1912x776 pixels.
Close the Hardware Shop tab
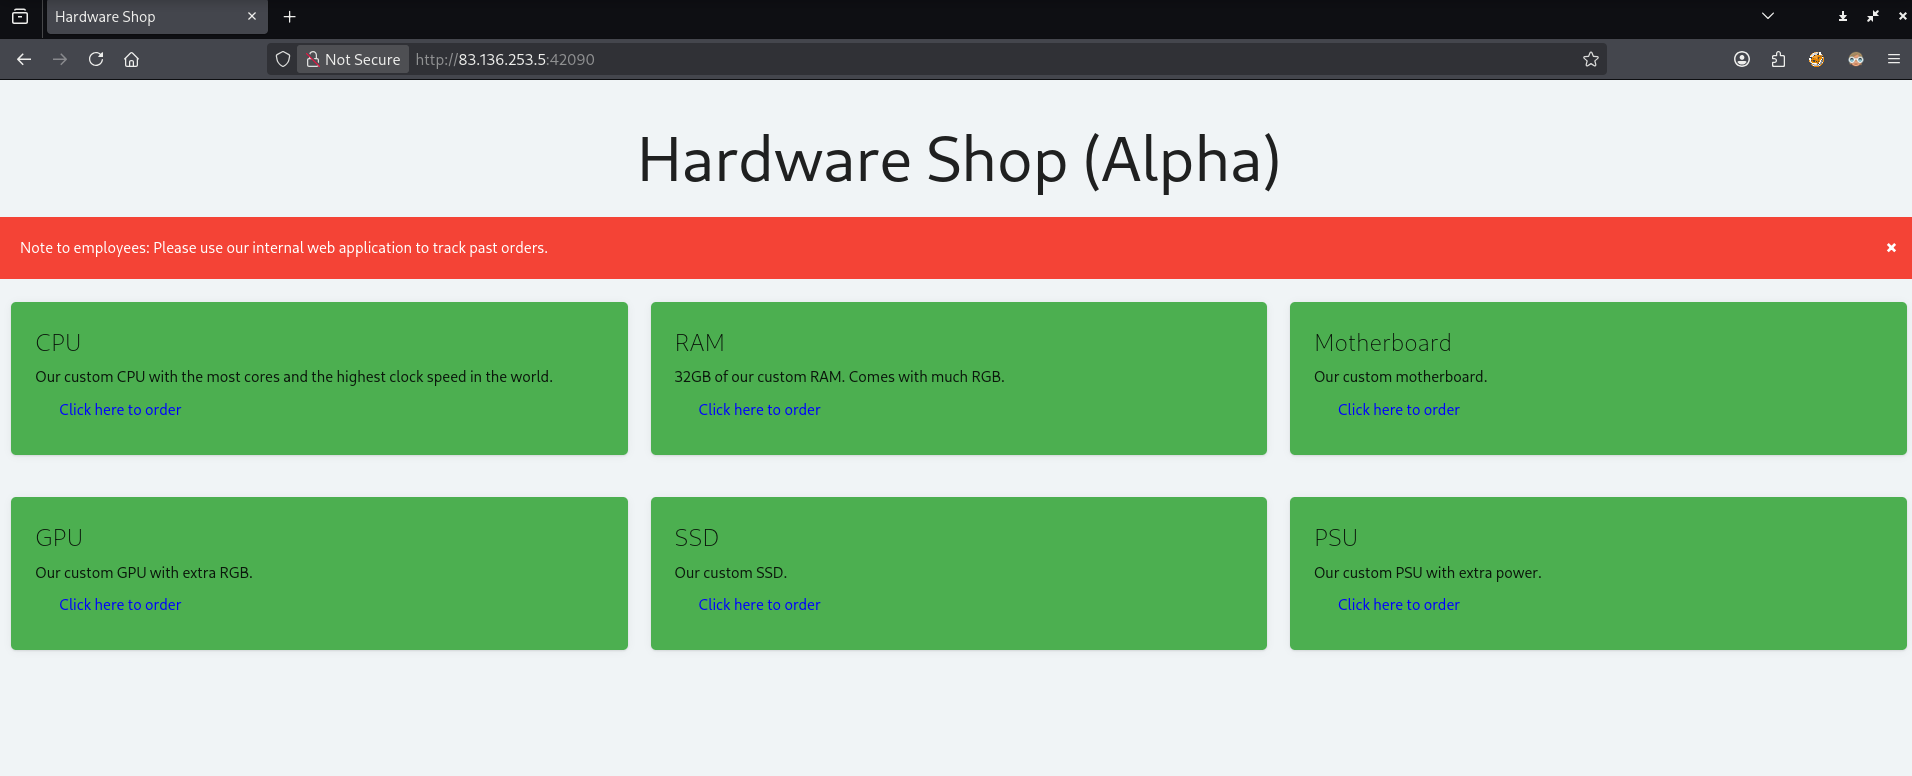[252, 17]
